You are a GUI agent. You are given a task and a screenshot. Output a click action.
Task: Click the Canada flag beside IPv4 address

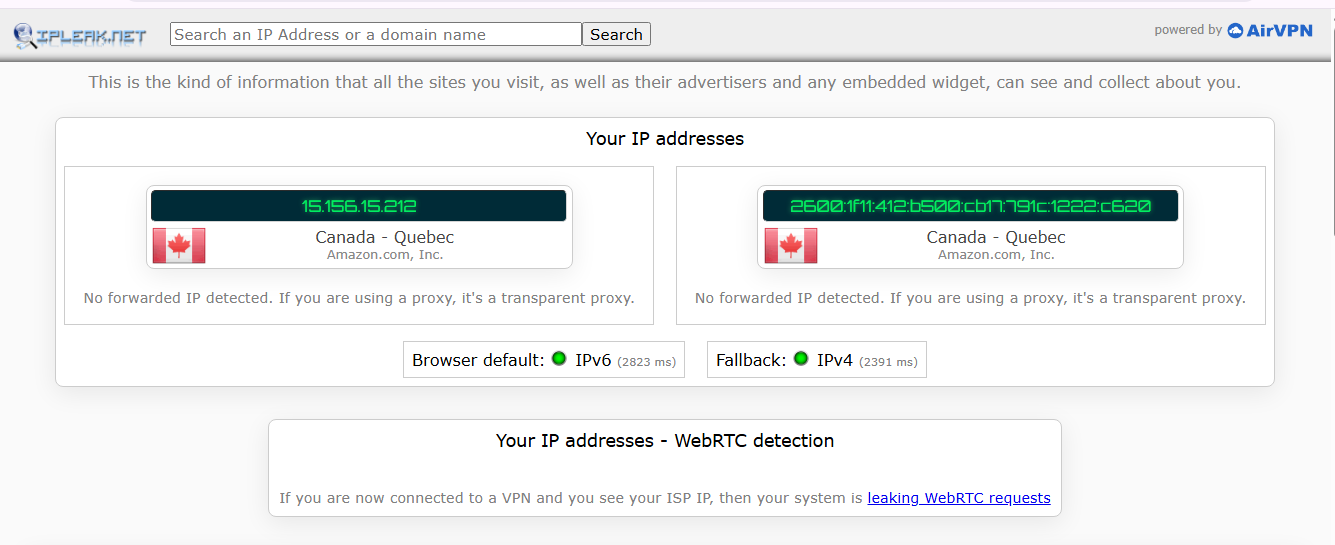(x=179, y=245)
